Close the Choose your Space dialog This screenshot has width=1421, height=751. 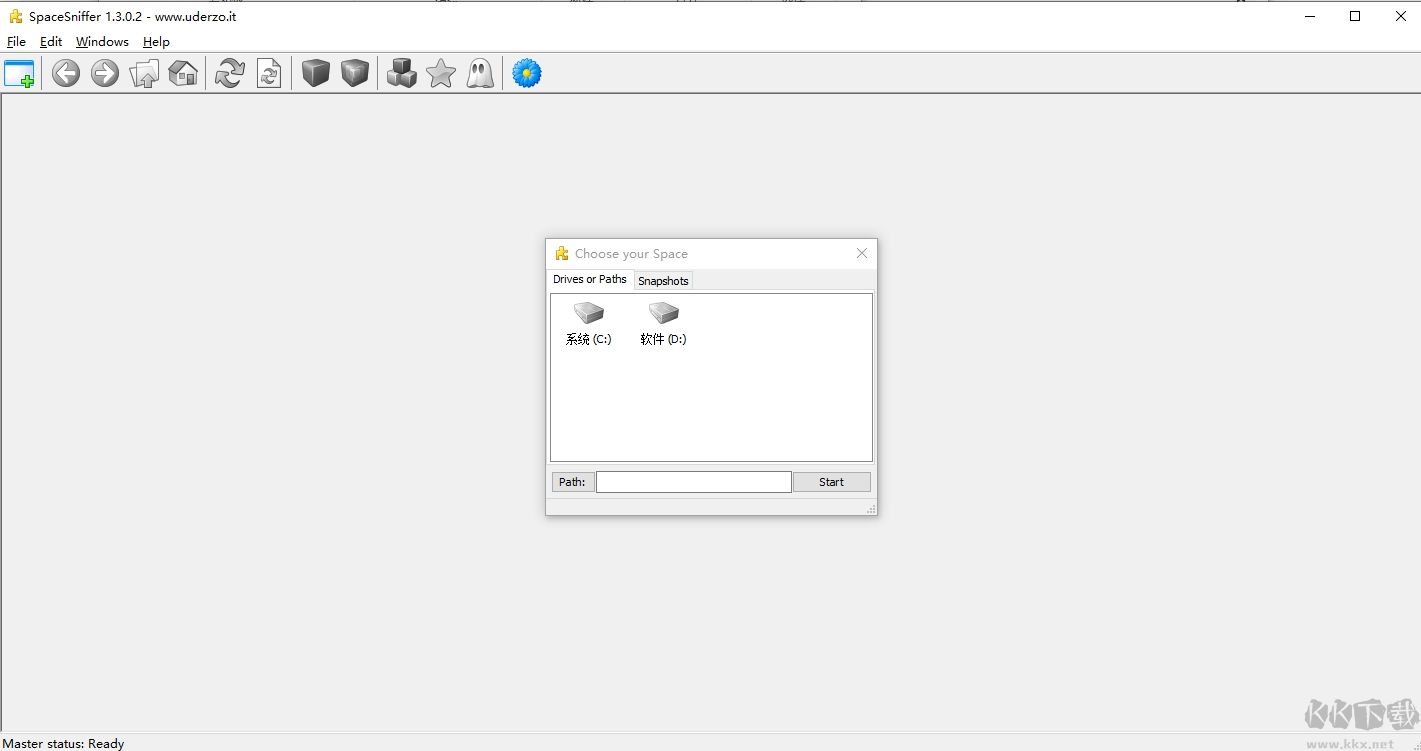point(862,254)
